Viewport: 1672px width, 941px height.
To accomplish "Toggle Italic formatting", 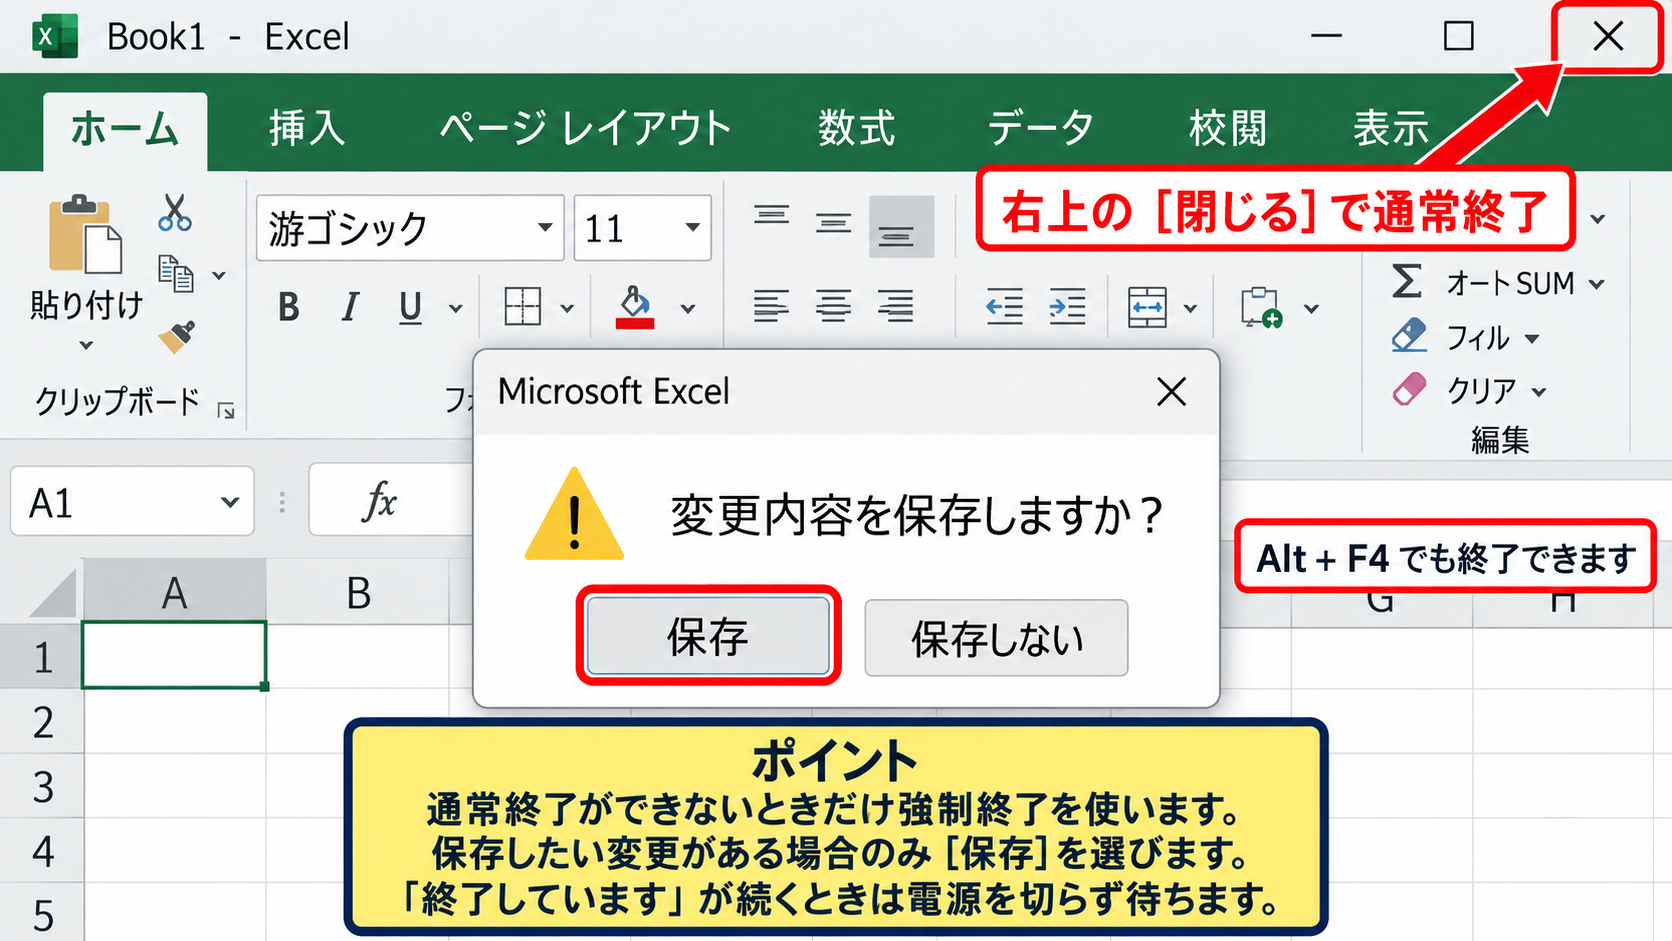I will [x=349, y=307].
